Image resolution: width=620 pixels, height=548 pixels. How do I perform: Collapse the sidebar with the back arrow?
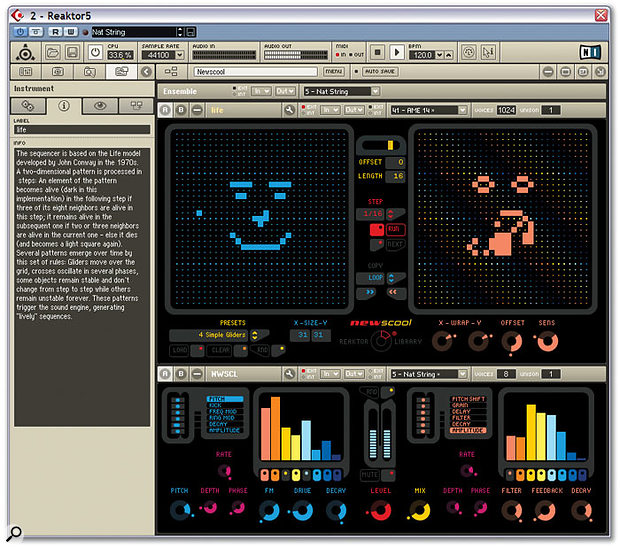coord(146,72)
